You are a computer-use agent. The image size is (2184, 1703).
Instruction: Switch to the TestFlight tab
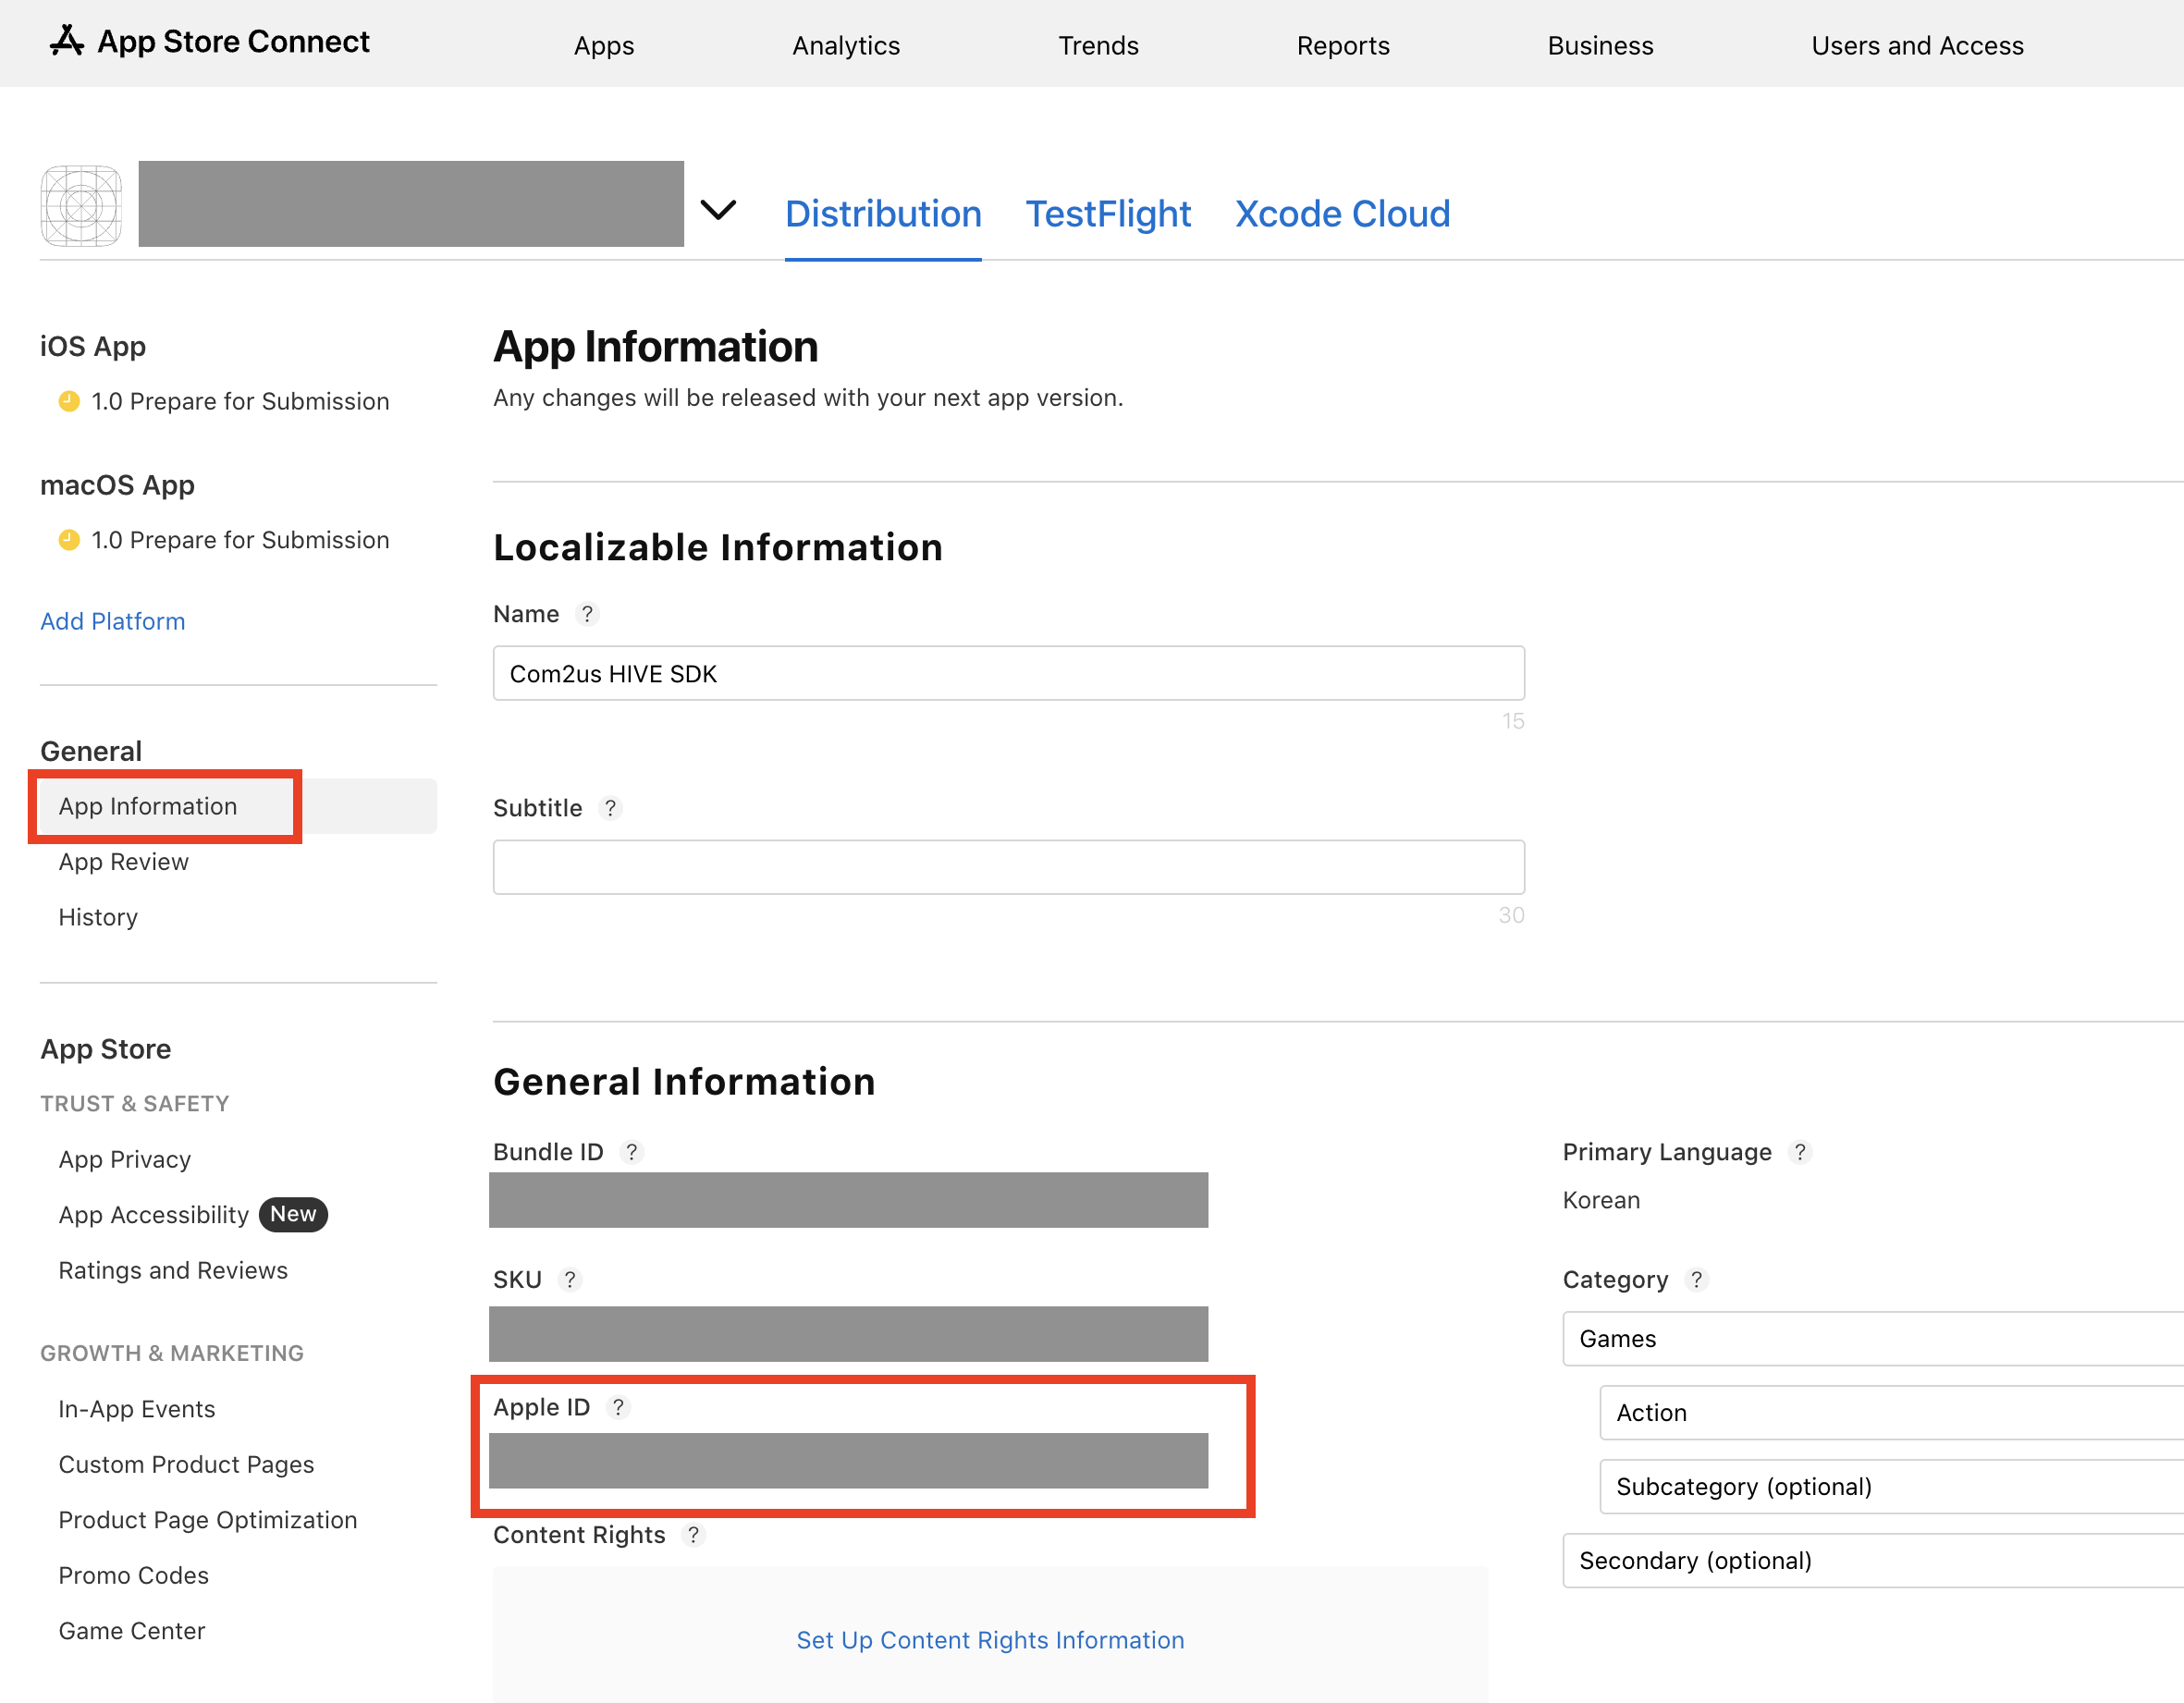click(x=1108, y=214)
